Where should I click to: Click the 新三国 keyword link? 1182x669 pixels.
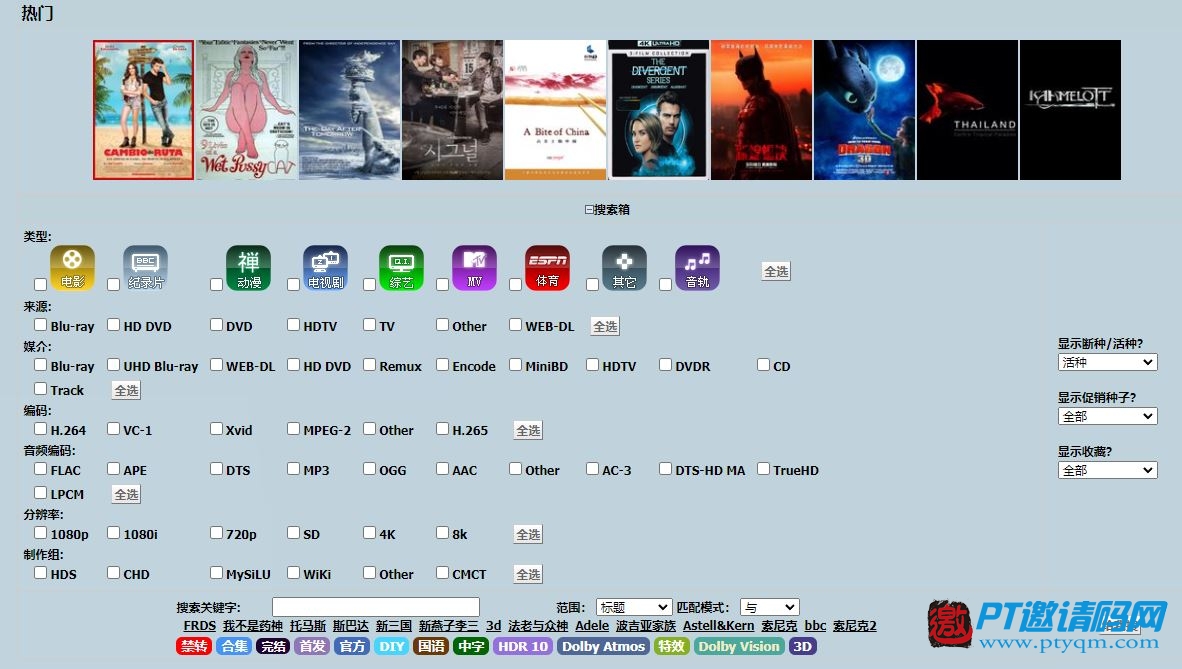click(x=394, y=626)
